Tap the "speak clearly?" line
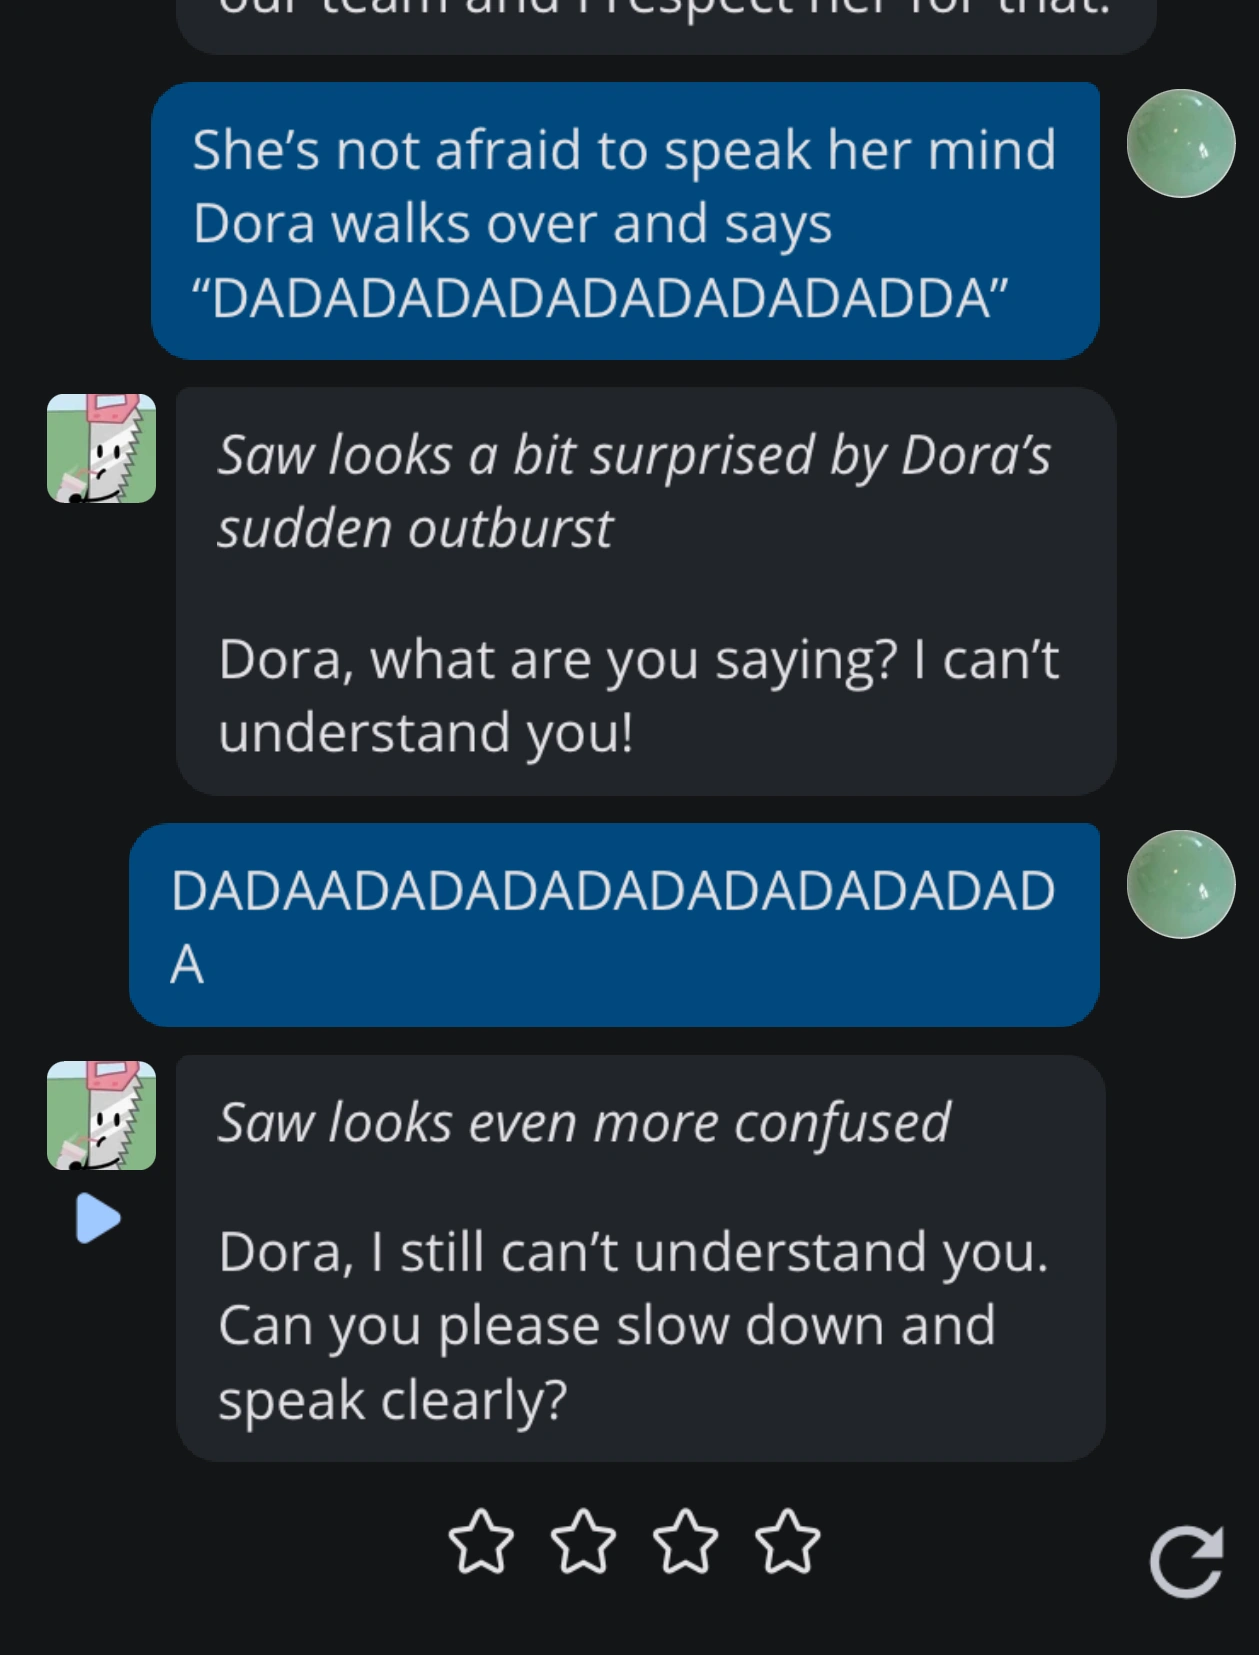The width and height of the screenshot is (1259, 1655). (x=392, y=1399)
